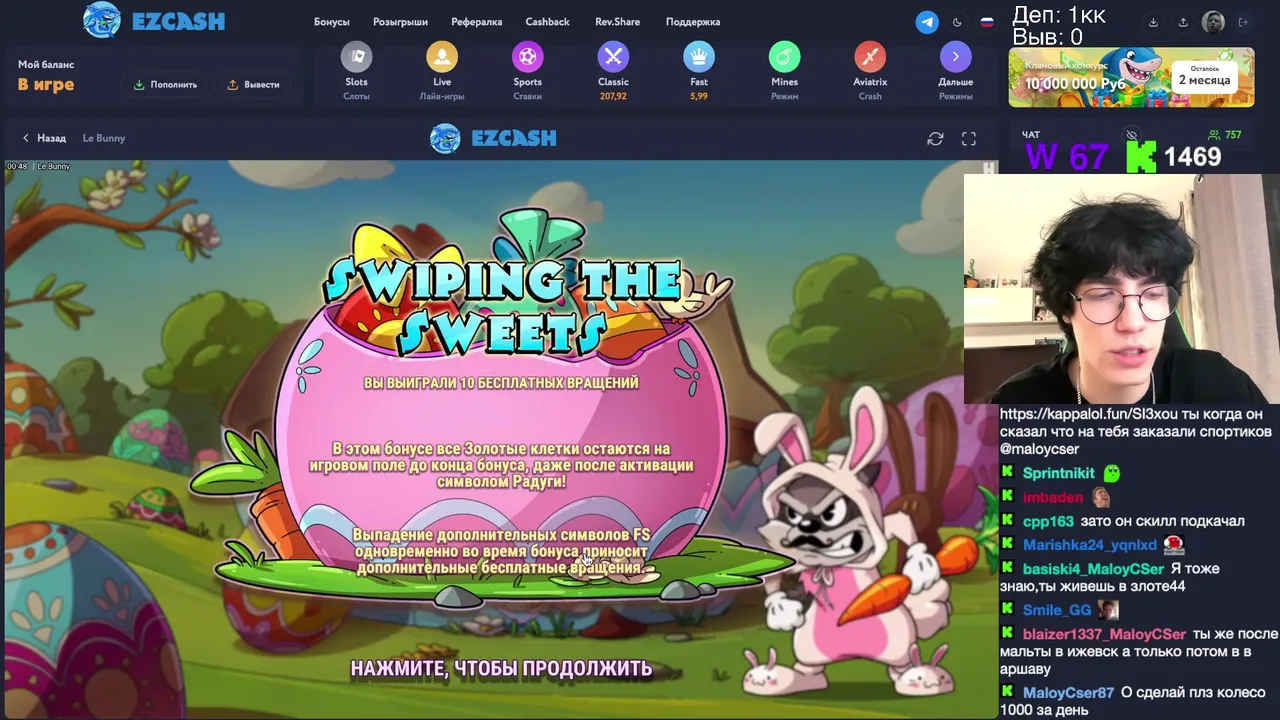Open the Live games category
Screen dimensions: 1280x720
pyautogui.click(x=442, y=72)
